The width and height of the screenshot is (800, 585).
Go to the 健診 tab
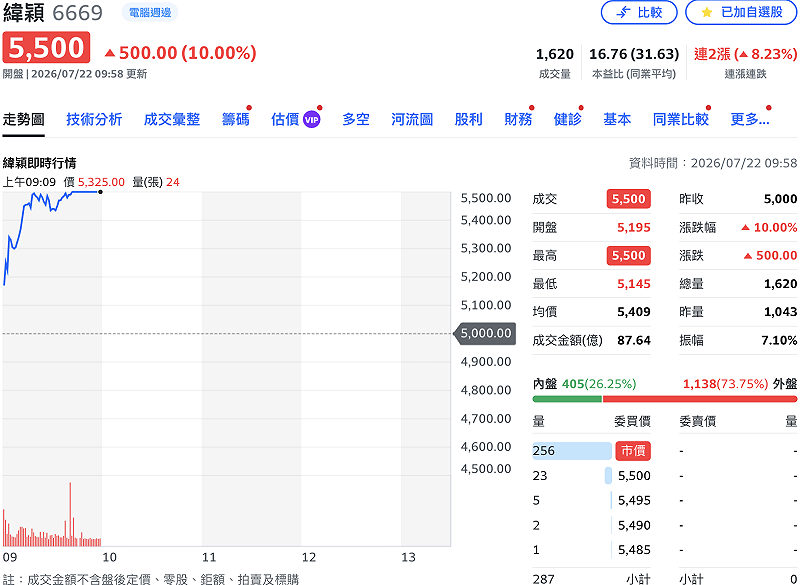567,119
